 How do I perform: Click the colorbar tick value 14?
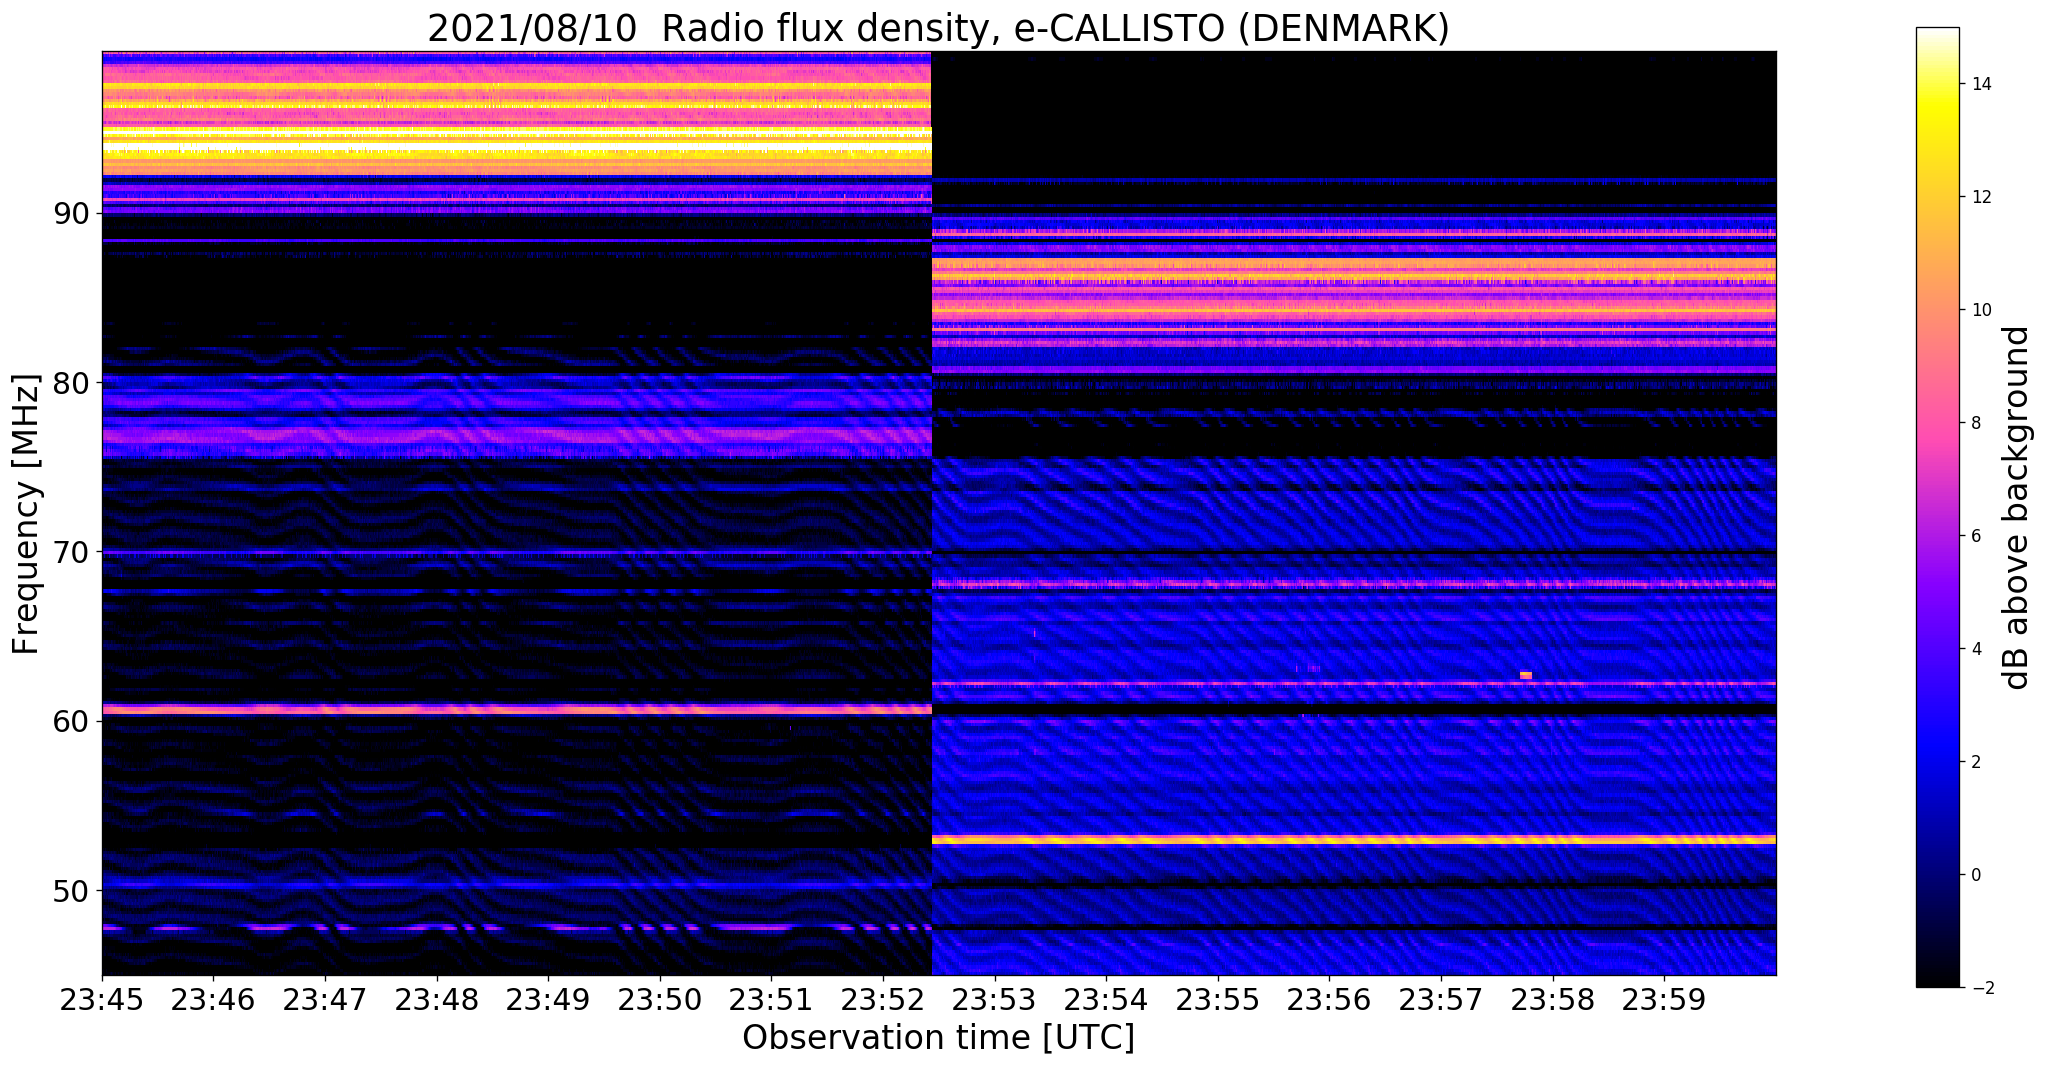(x=1980, y=84)
